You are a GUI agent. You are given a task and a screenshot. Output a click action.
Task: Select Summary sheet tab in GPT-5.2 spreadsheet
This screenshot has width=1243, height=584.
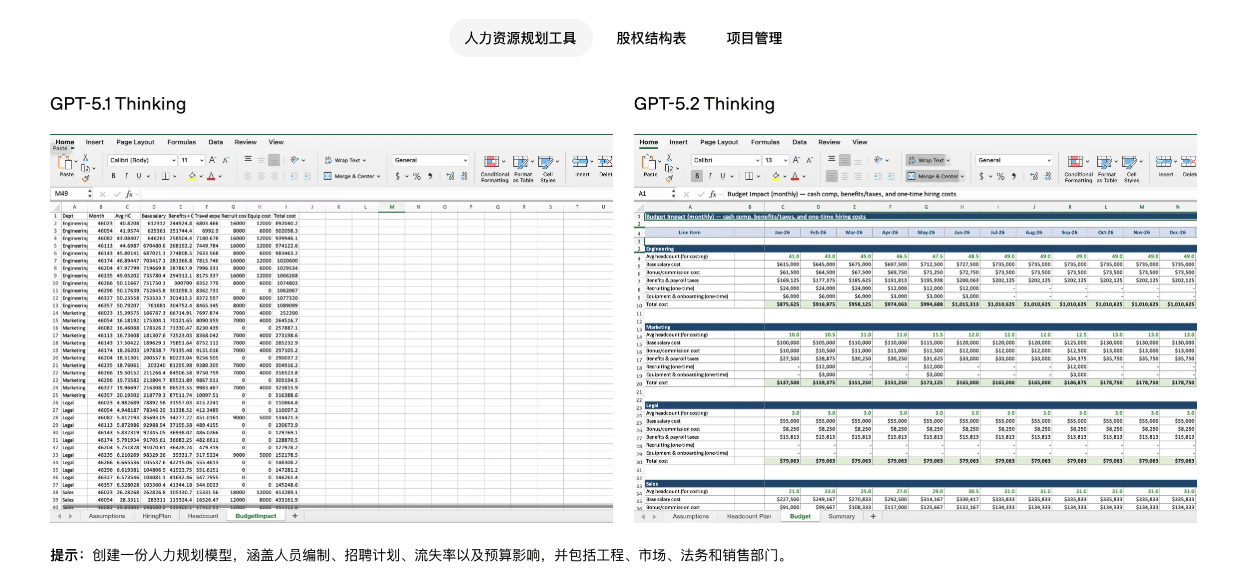842,516
